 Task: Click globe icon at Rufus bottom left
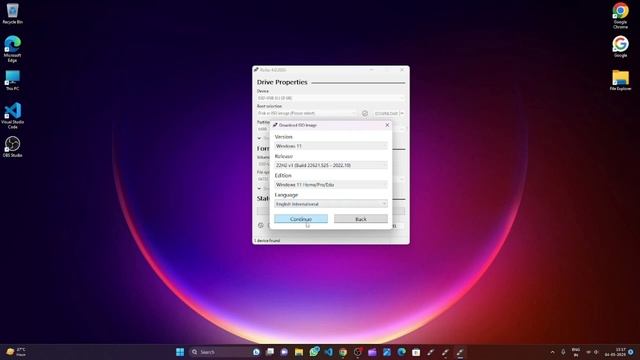click(x=261, y=225)
